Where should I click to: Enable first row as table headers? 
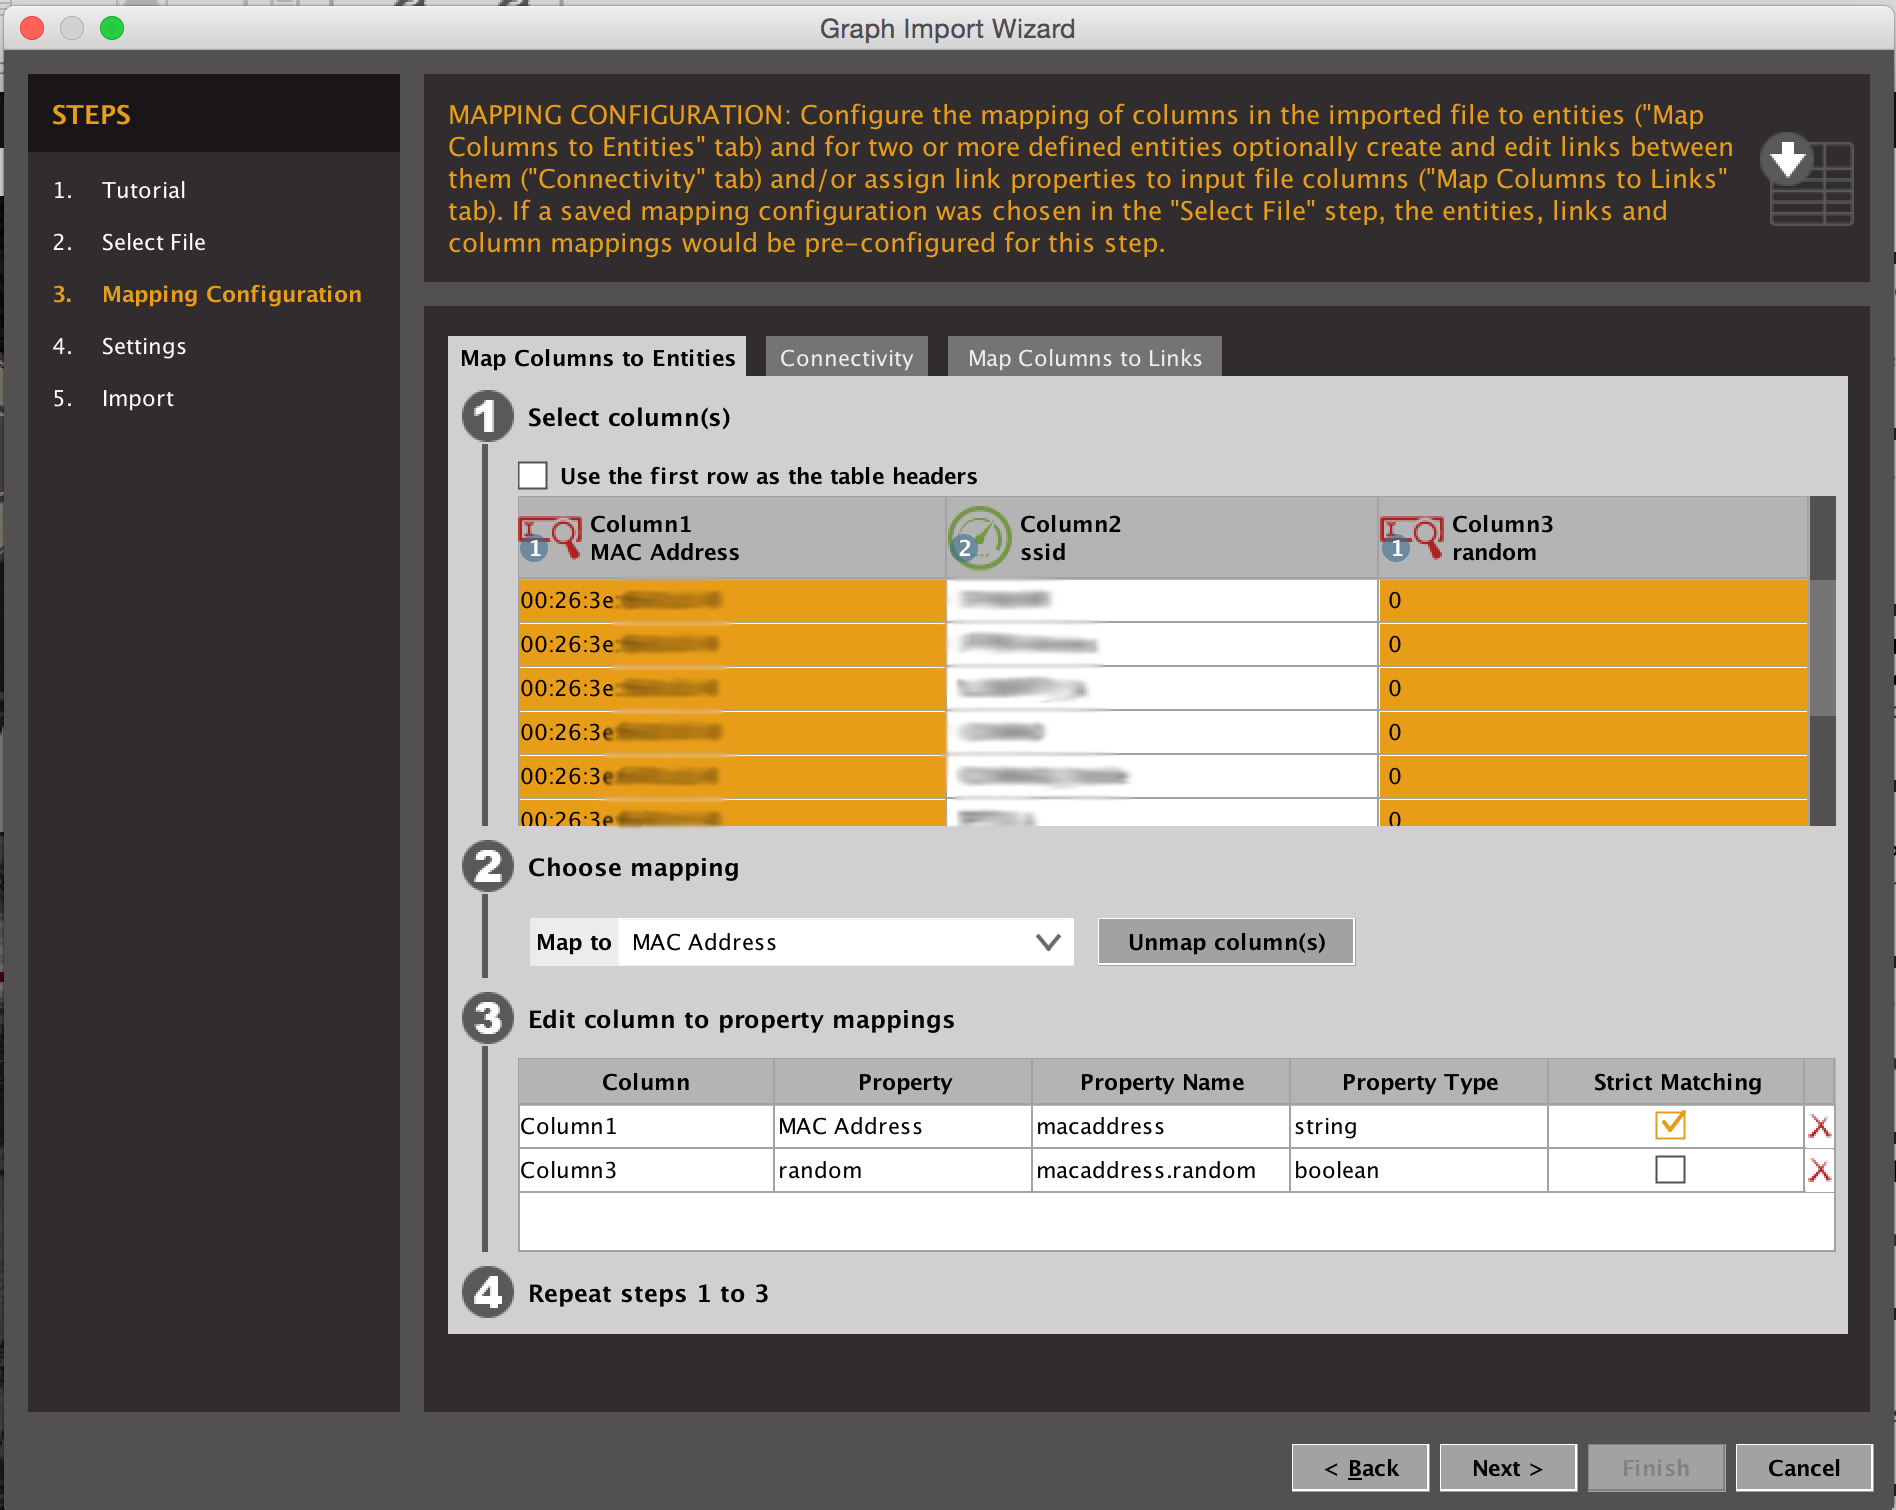(533, 476)
